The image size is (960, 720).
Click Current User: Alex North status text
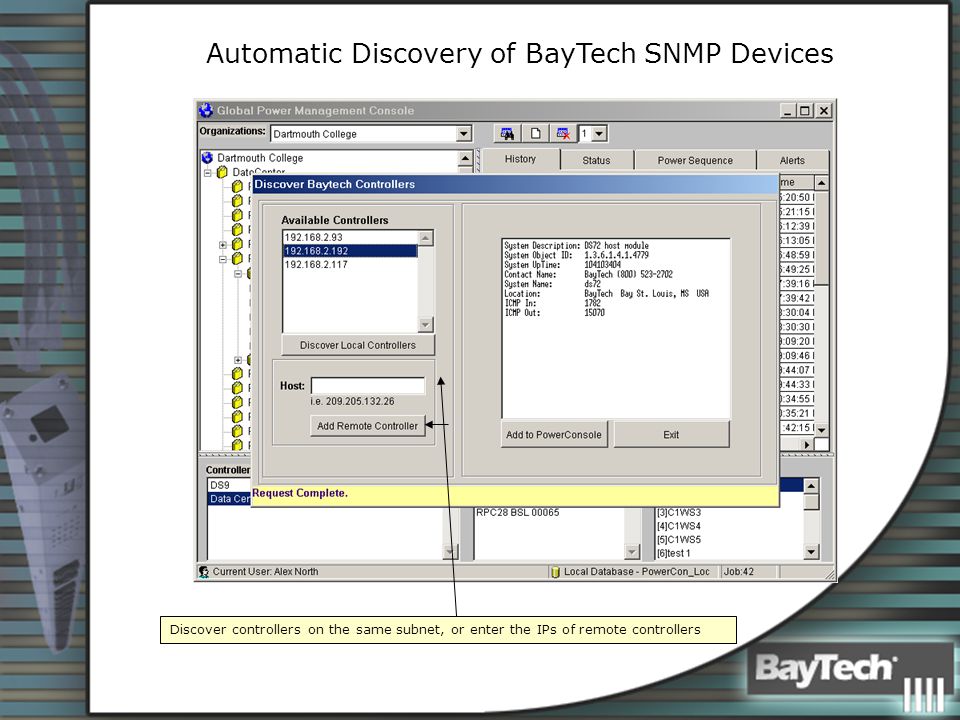tap(265, 572)
